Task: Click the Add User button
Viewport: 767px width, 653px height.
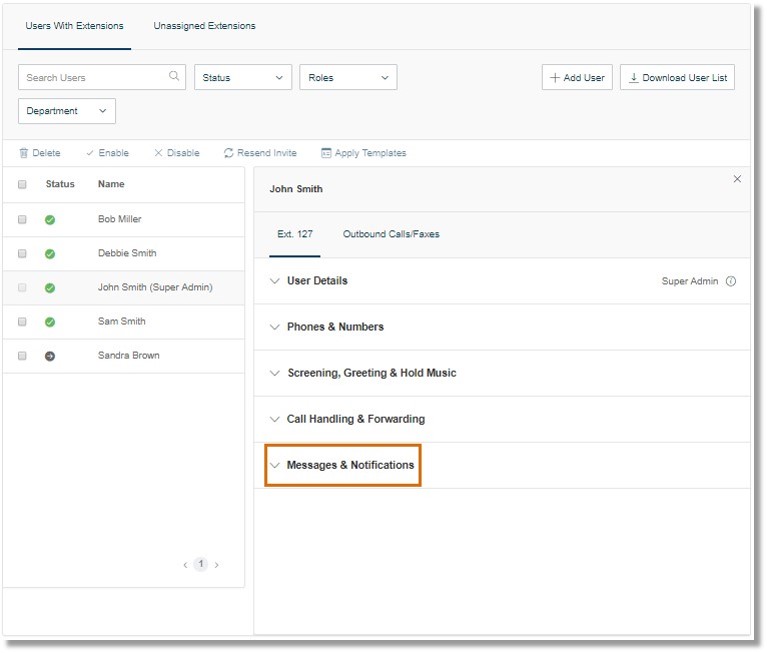Action: tap(577, 77)
